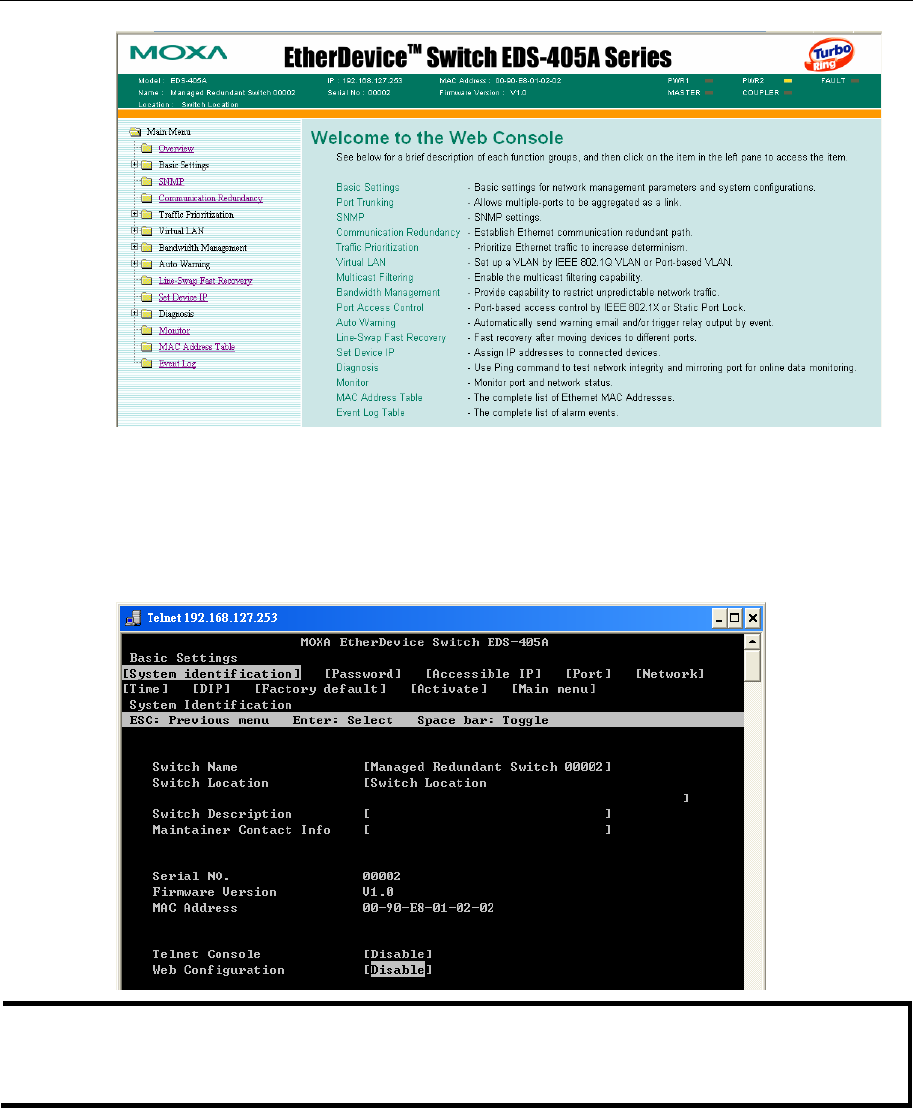Click the MOXA logo

[179, 53]
